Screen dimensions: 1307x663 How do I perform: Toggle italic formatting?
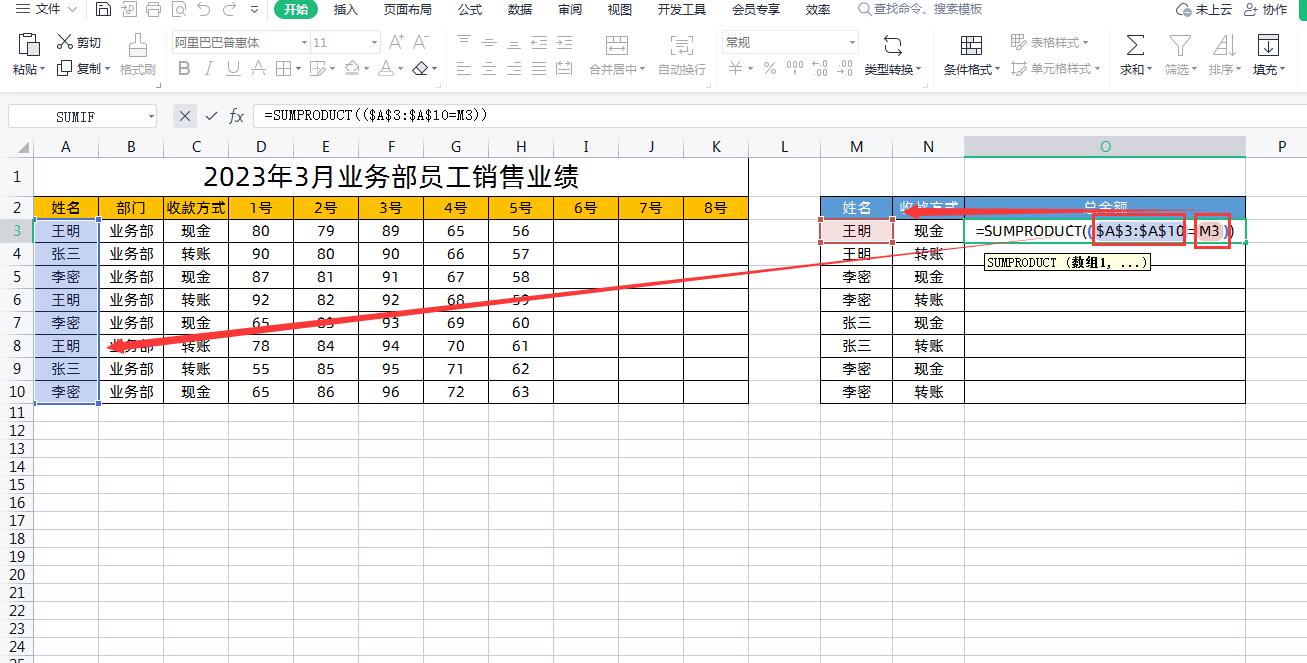(x=208, y=68)
